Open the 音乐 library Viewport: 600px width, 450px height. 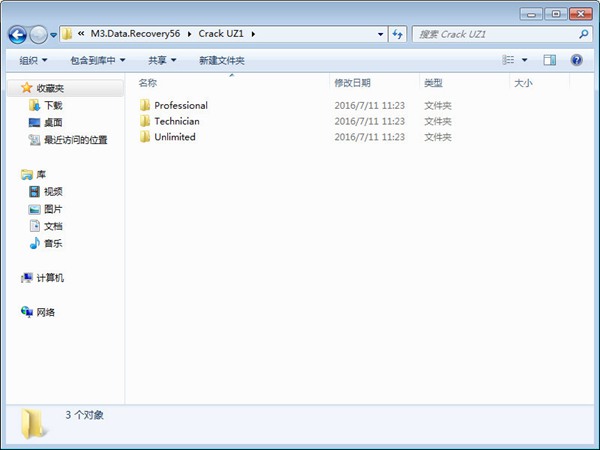[x=53, y=243]
